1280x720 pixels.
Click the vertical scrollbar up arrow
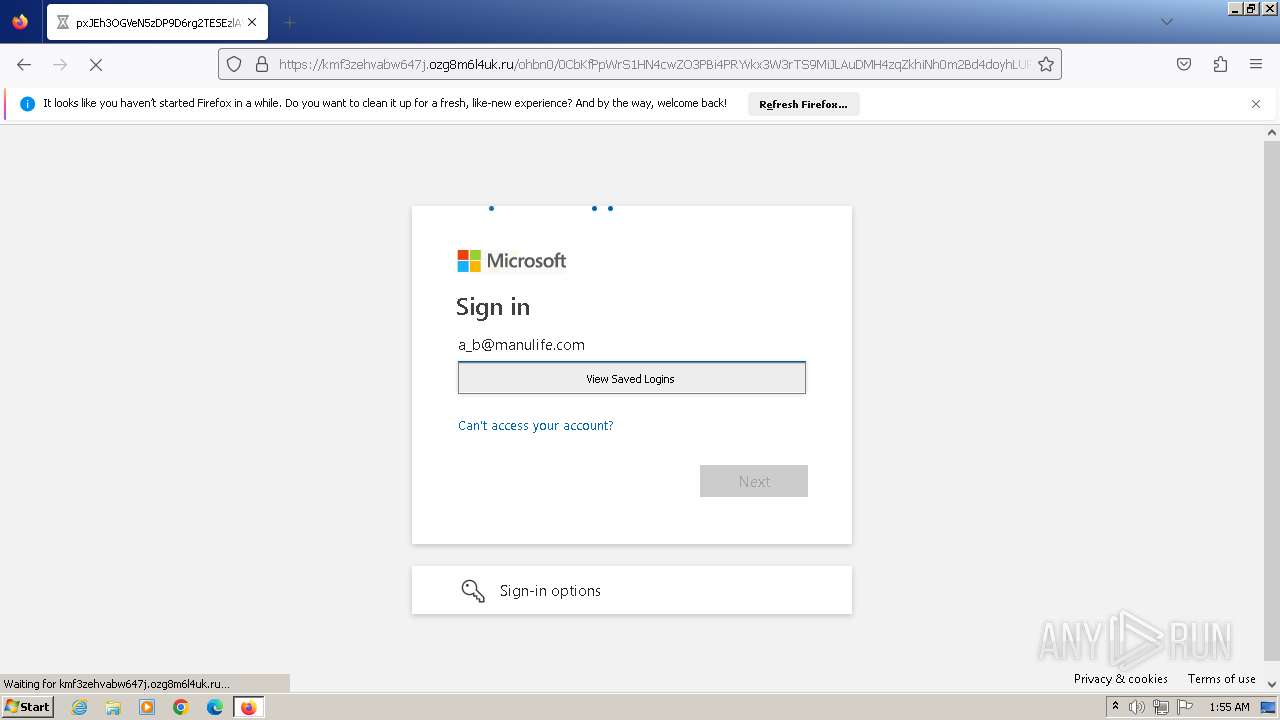[1272, 132]
